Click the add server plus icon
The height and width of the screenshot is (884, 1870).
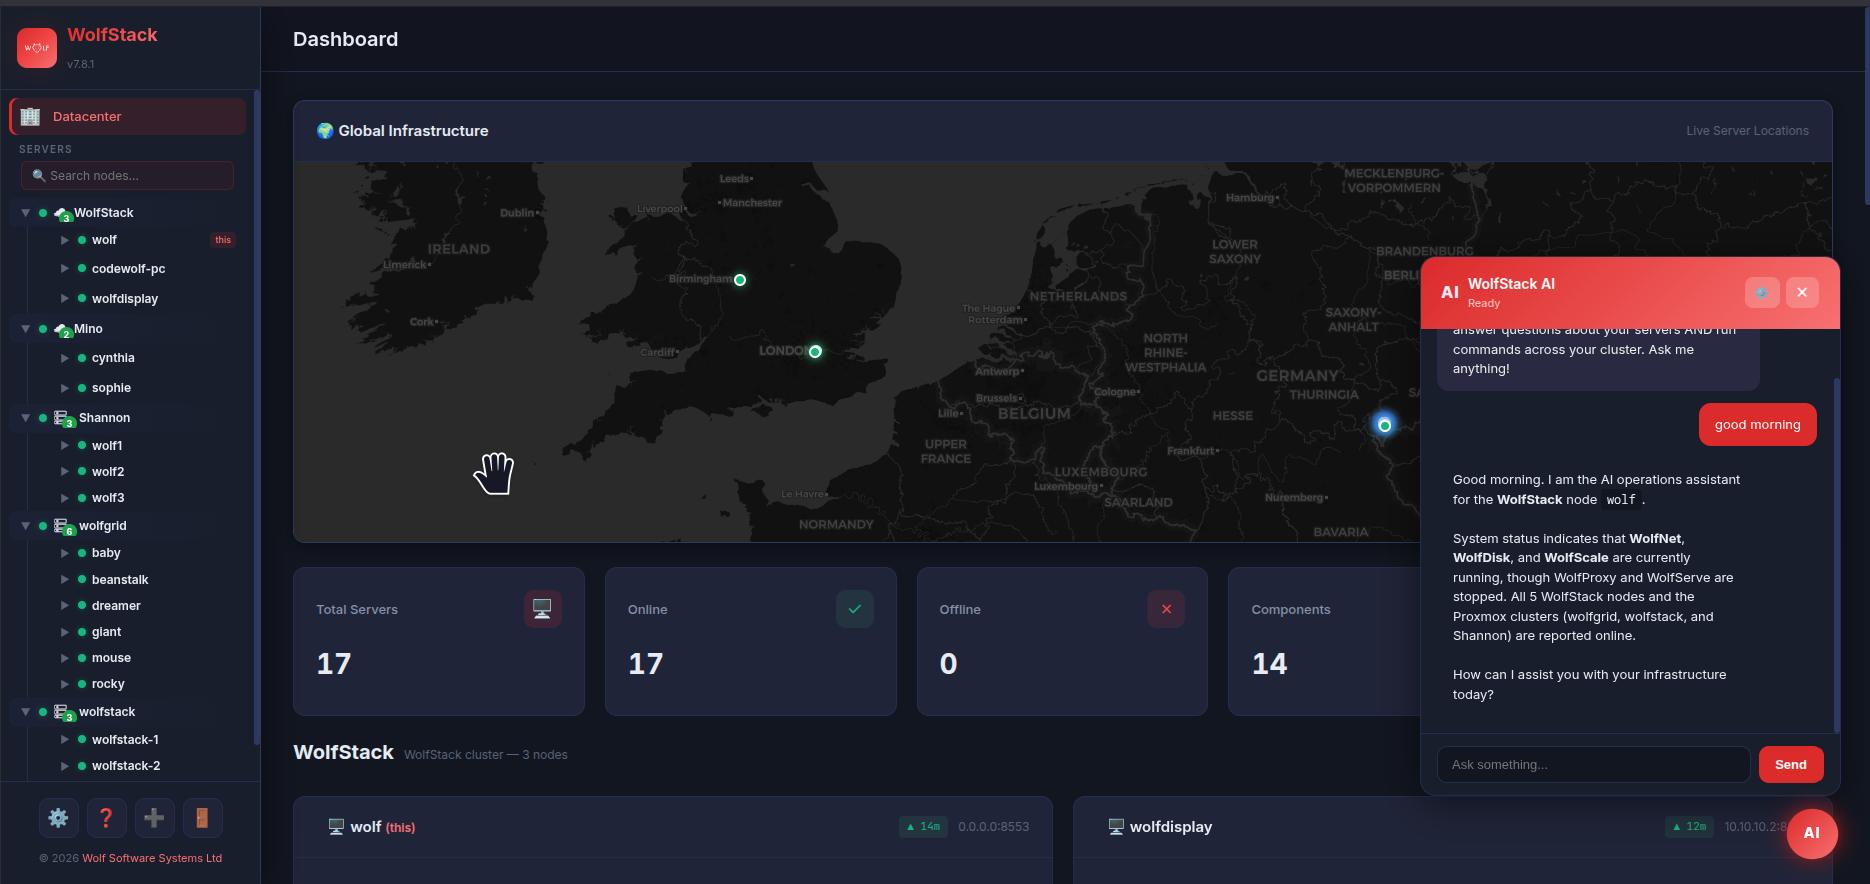154,818
